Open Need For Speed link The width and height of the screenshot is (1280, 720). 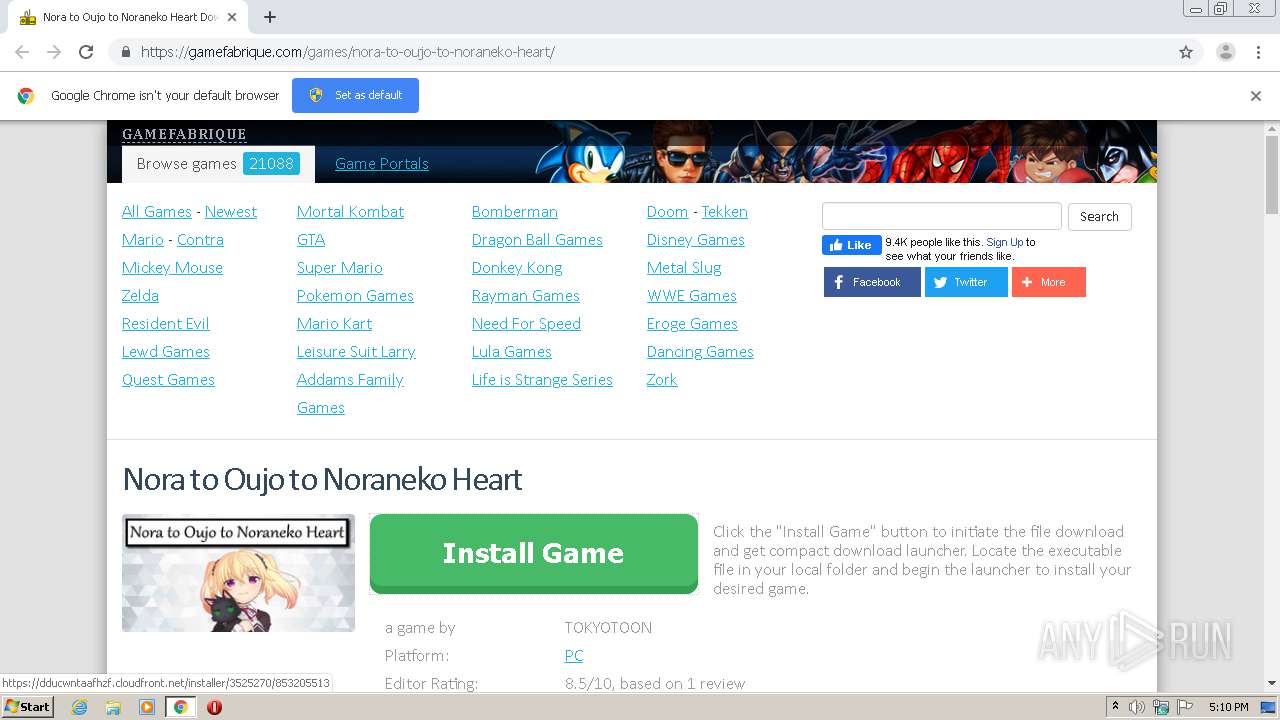tap(526, 324)
